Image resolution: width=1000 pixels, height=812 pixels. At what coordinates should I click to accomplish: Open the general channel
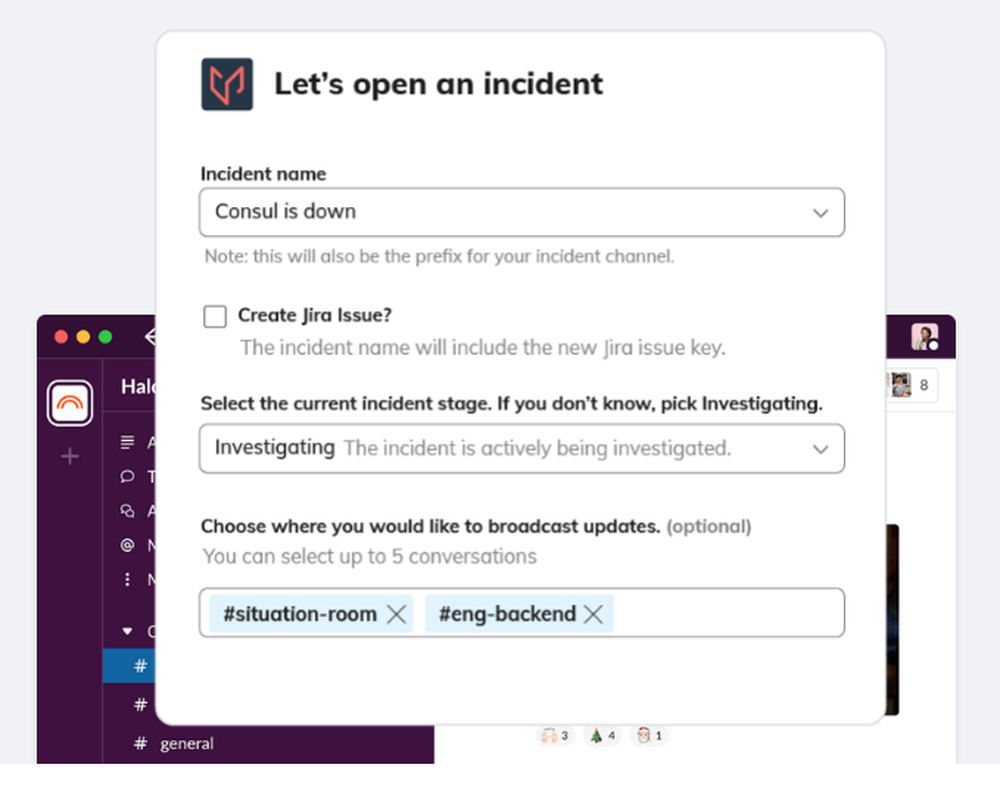pos(187,743)
